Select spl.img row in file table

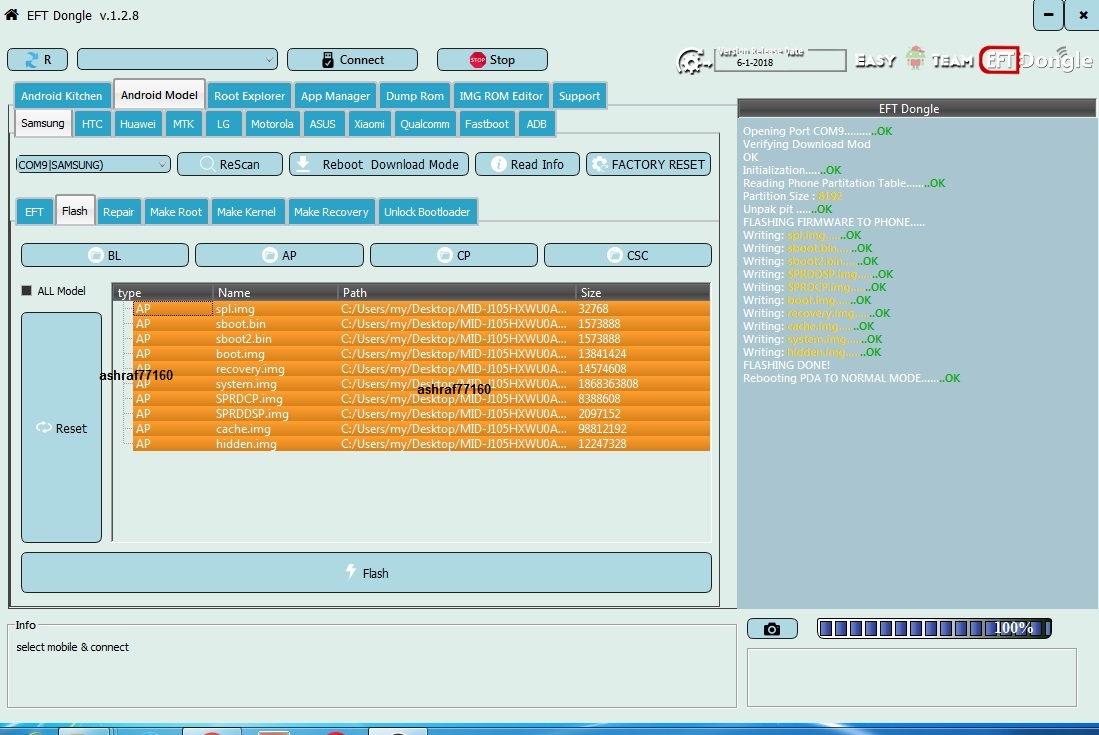pyautogui.click(x=421, y=308)
